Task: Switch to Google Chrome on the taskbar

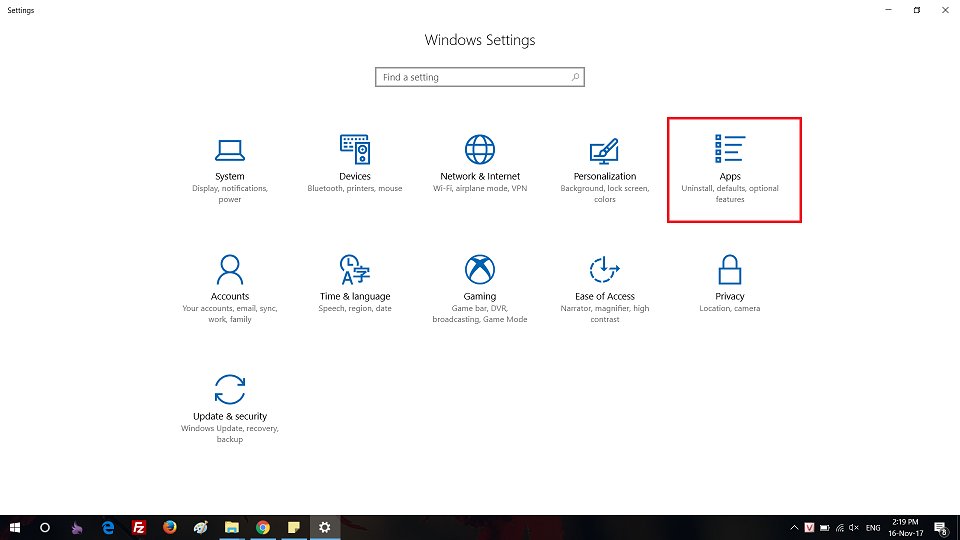Action: pyautogui.click(x=263, y=527)
